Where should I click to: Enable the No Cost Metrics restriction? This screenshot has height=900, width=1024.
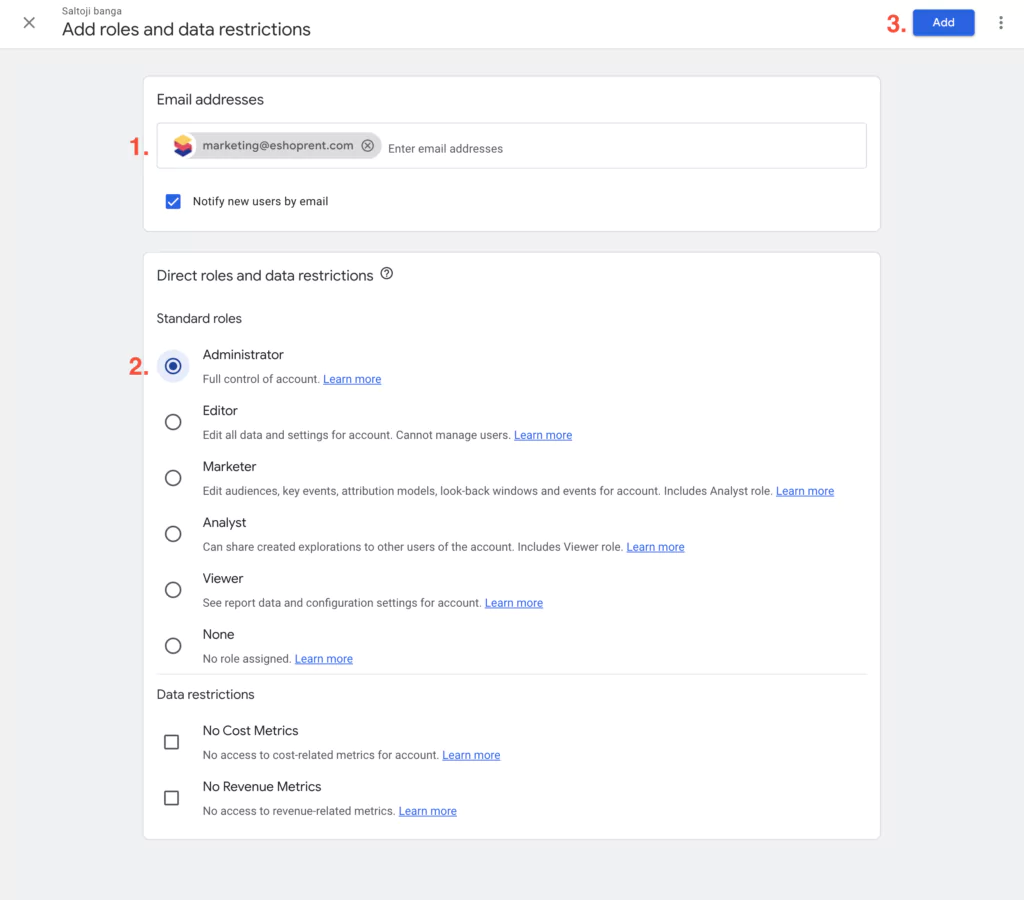point(172,742)
